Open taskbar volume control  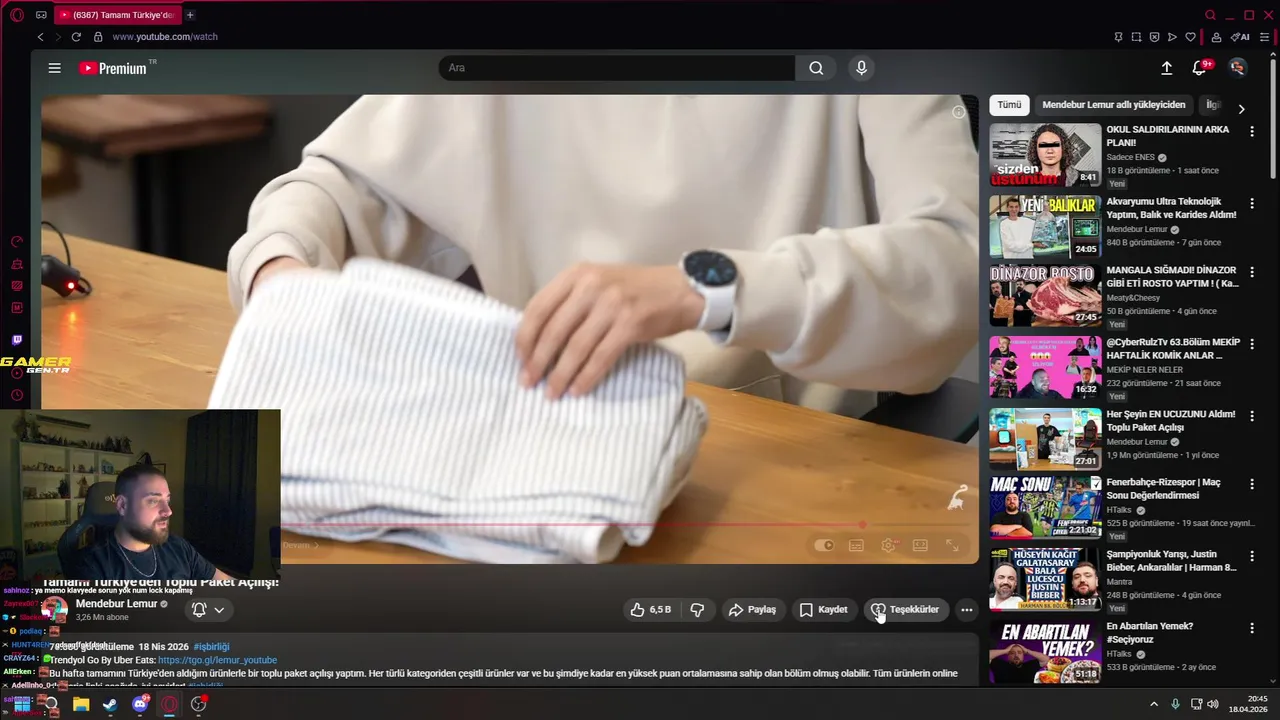(1213, 704)
